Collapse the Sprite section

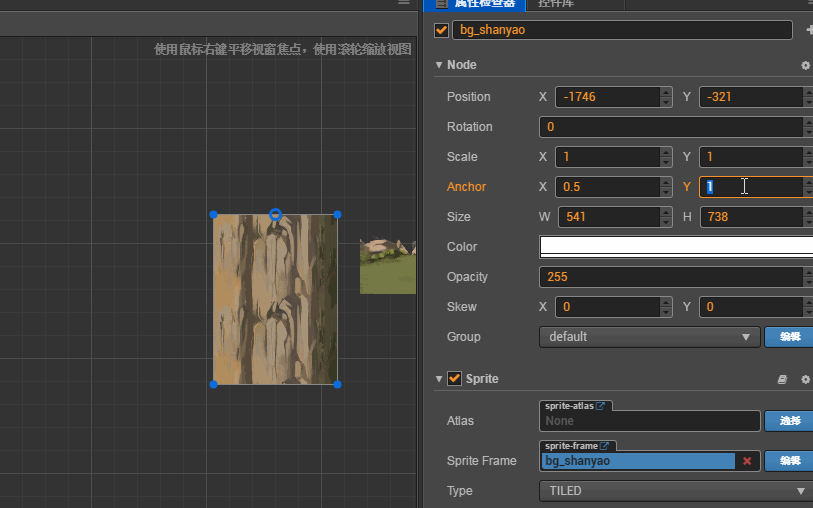tap(439, 379)
